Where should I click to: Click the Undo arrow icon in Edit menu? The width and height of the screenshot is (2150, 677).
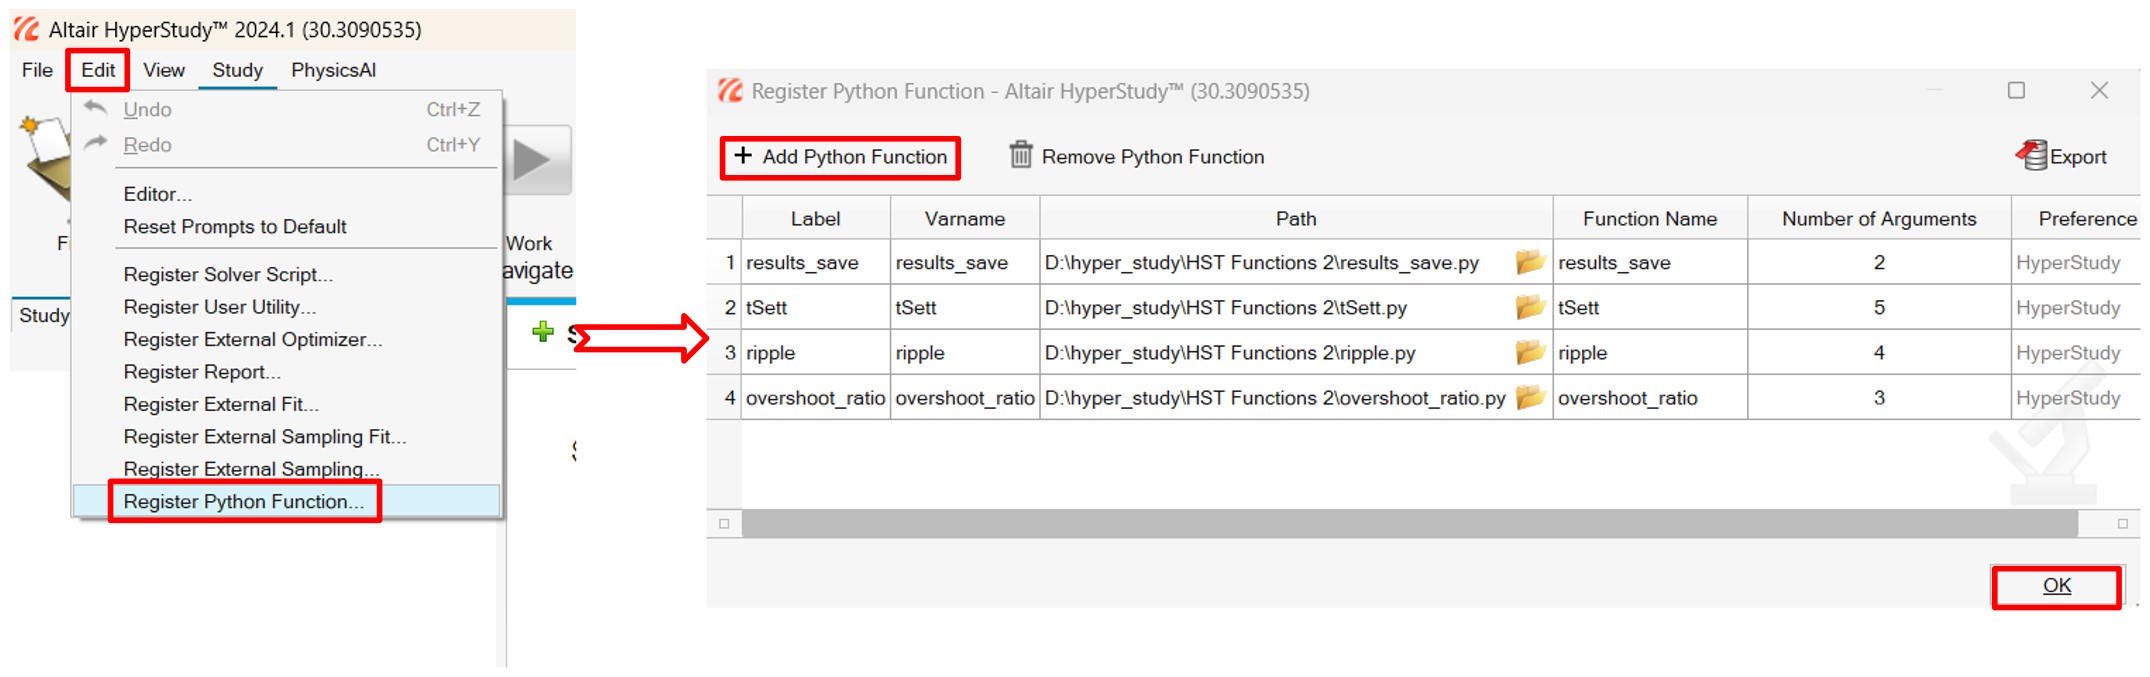coord(96,109)
